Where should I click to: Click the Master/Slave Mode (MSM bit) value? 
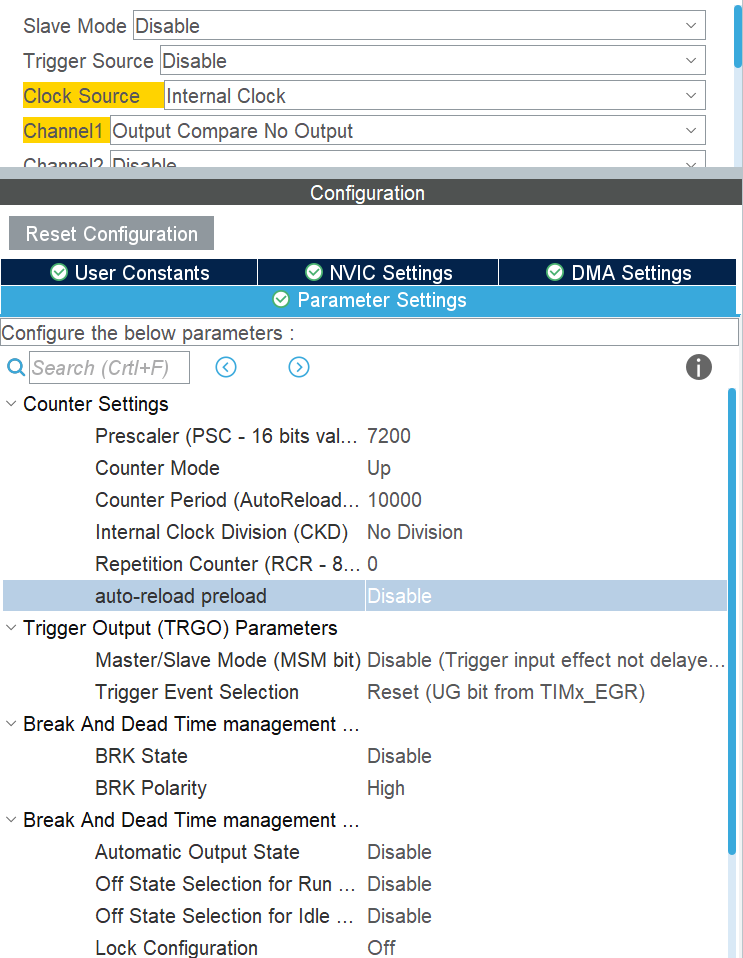tap(546, 660)
